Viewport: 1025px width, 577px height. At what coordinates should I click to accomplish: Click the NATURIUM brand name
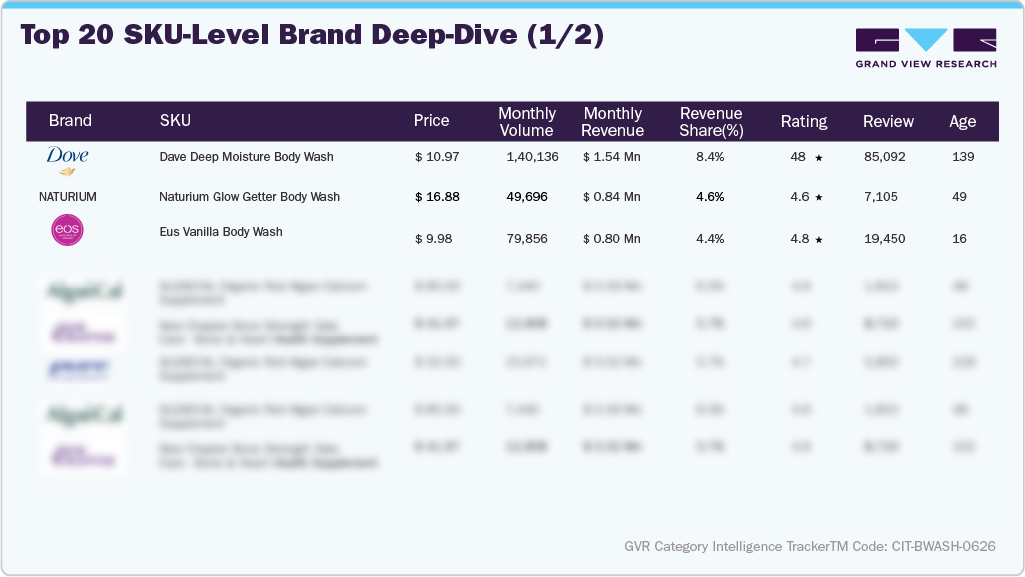67,197
